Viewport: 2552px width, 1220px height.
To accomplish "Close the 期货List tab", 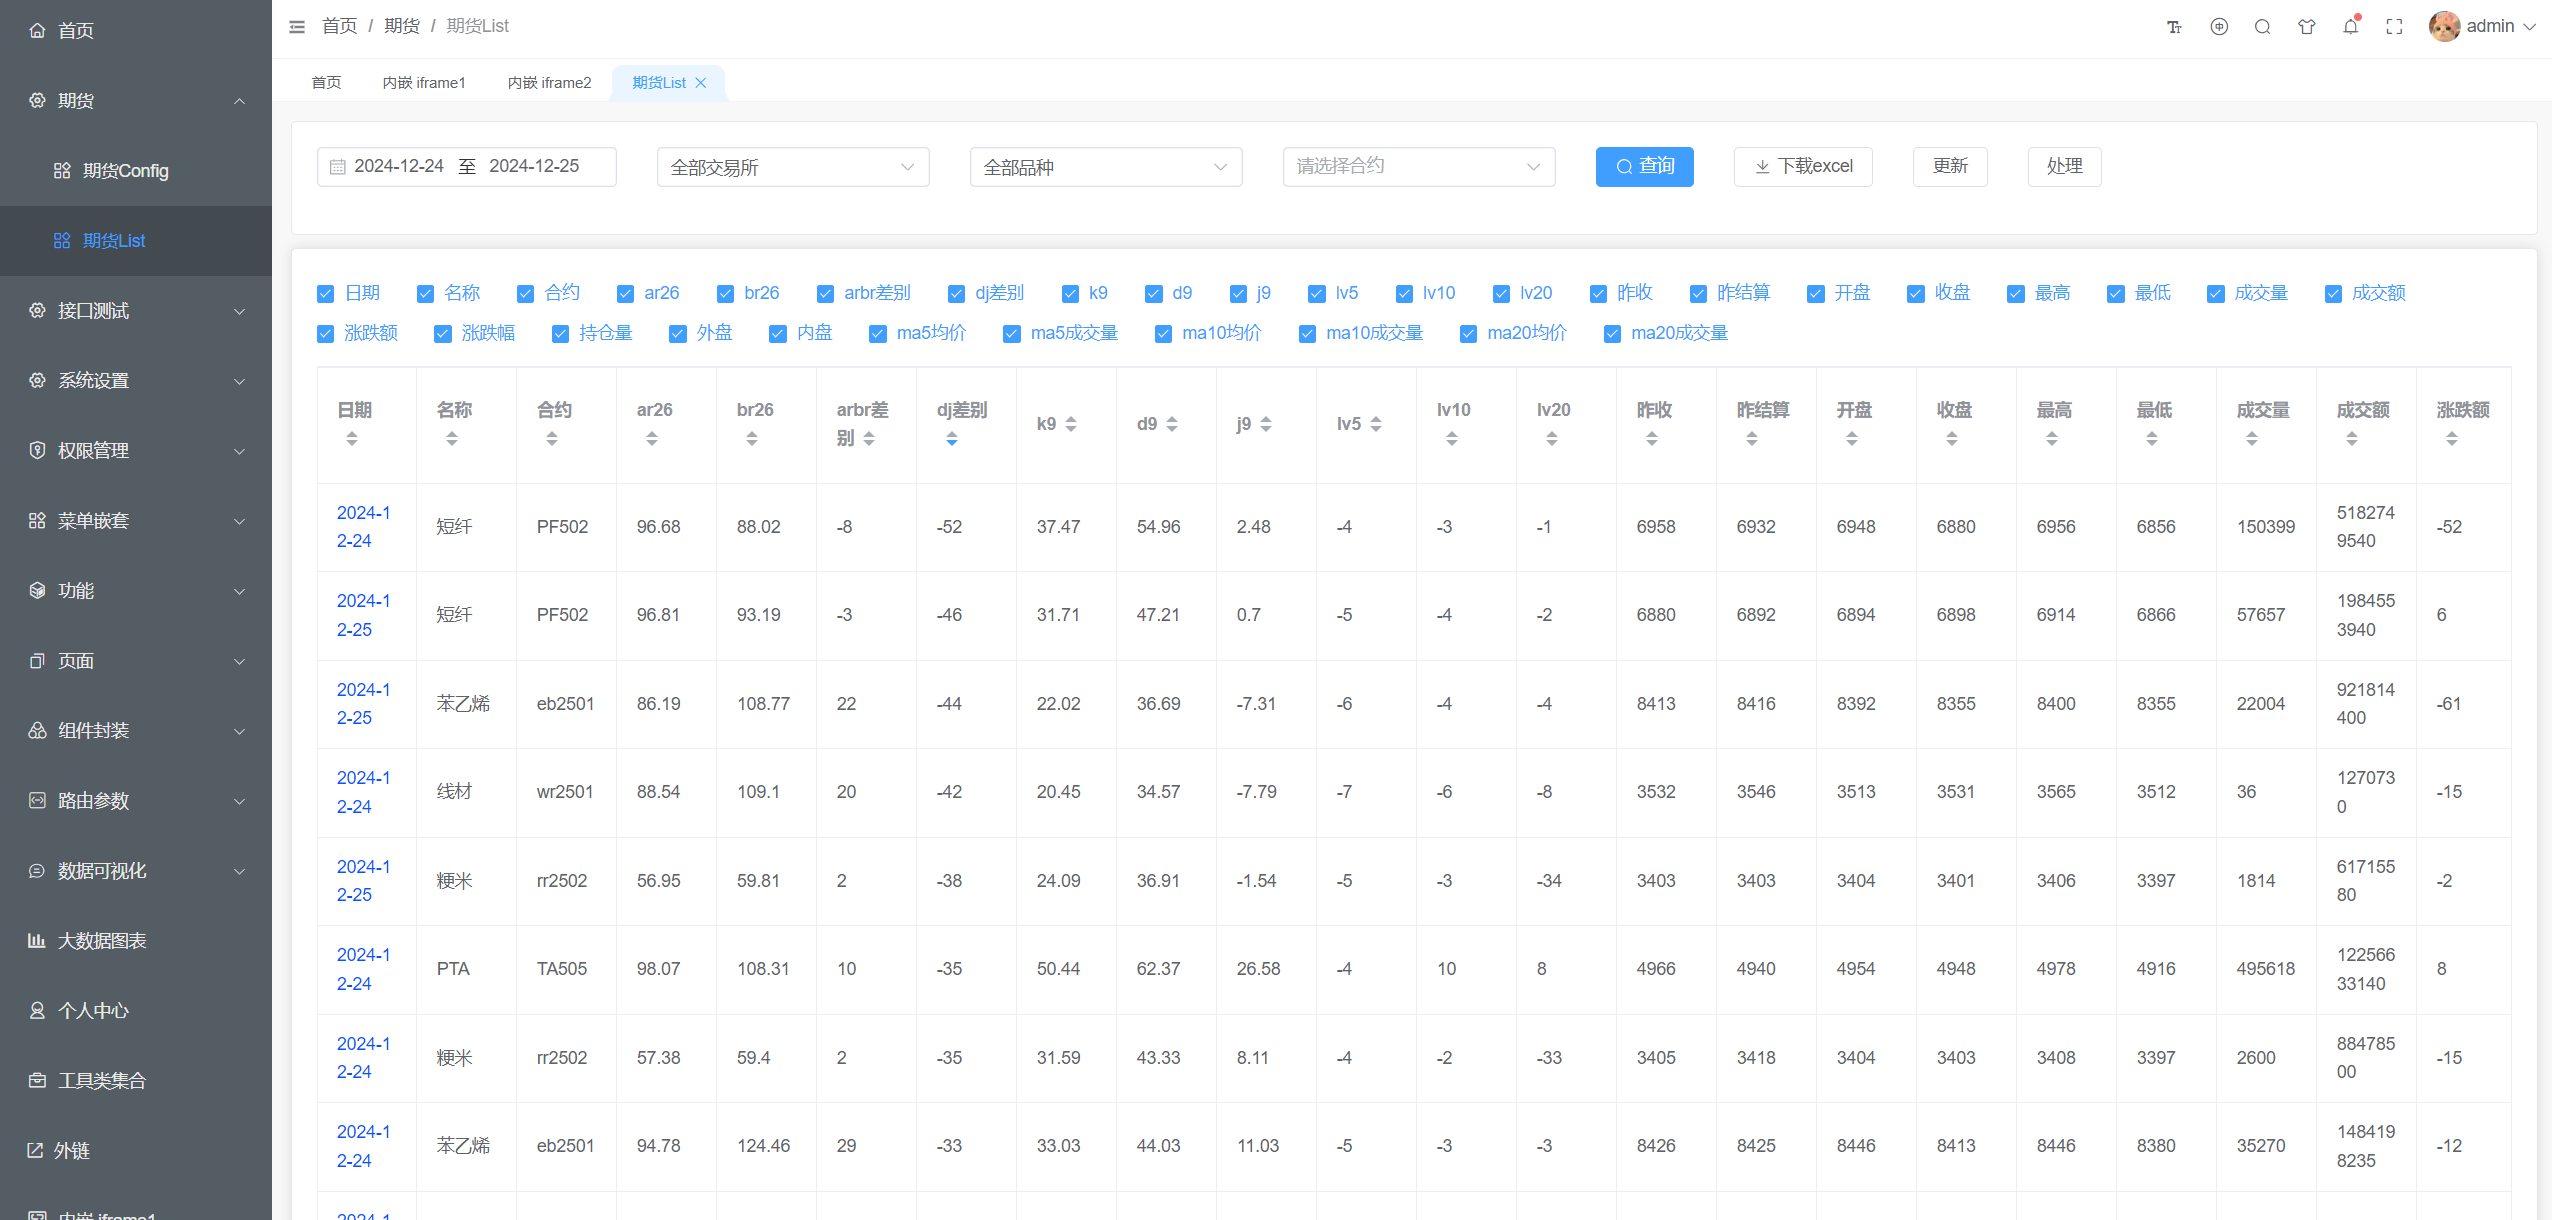I will tap(701, 83).
